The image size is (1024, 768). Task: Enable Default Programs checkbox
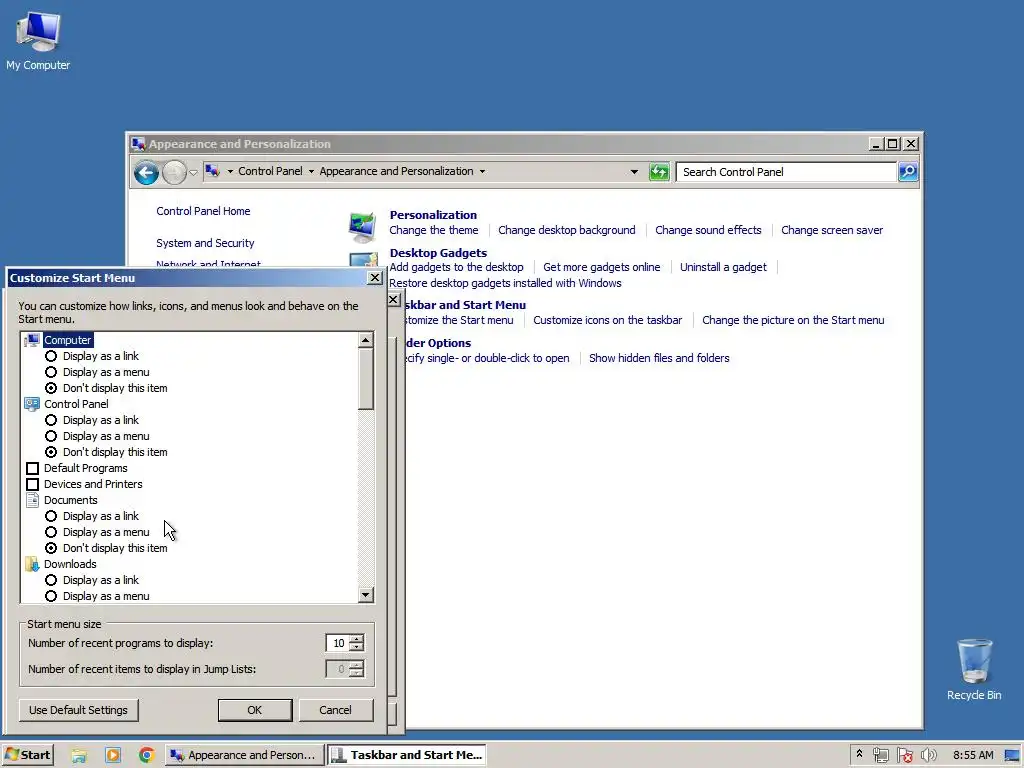point(32,468)
